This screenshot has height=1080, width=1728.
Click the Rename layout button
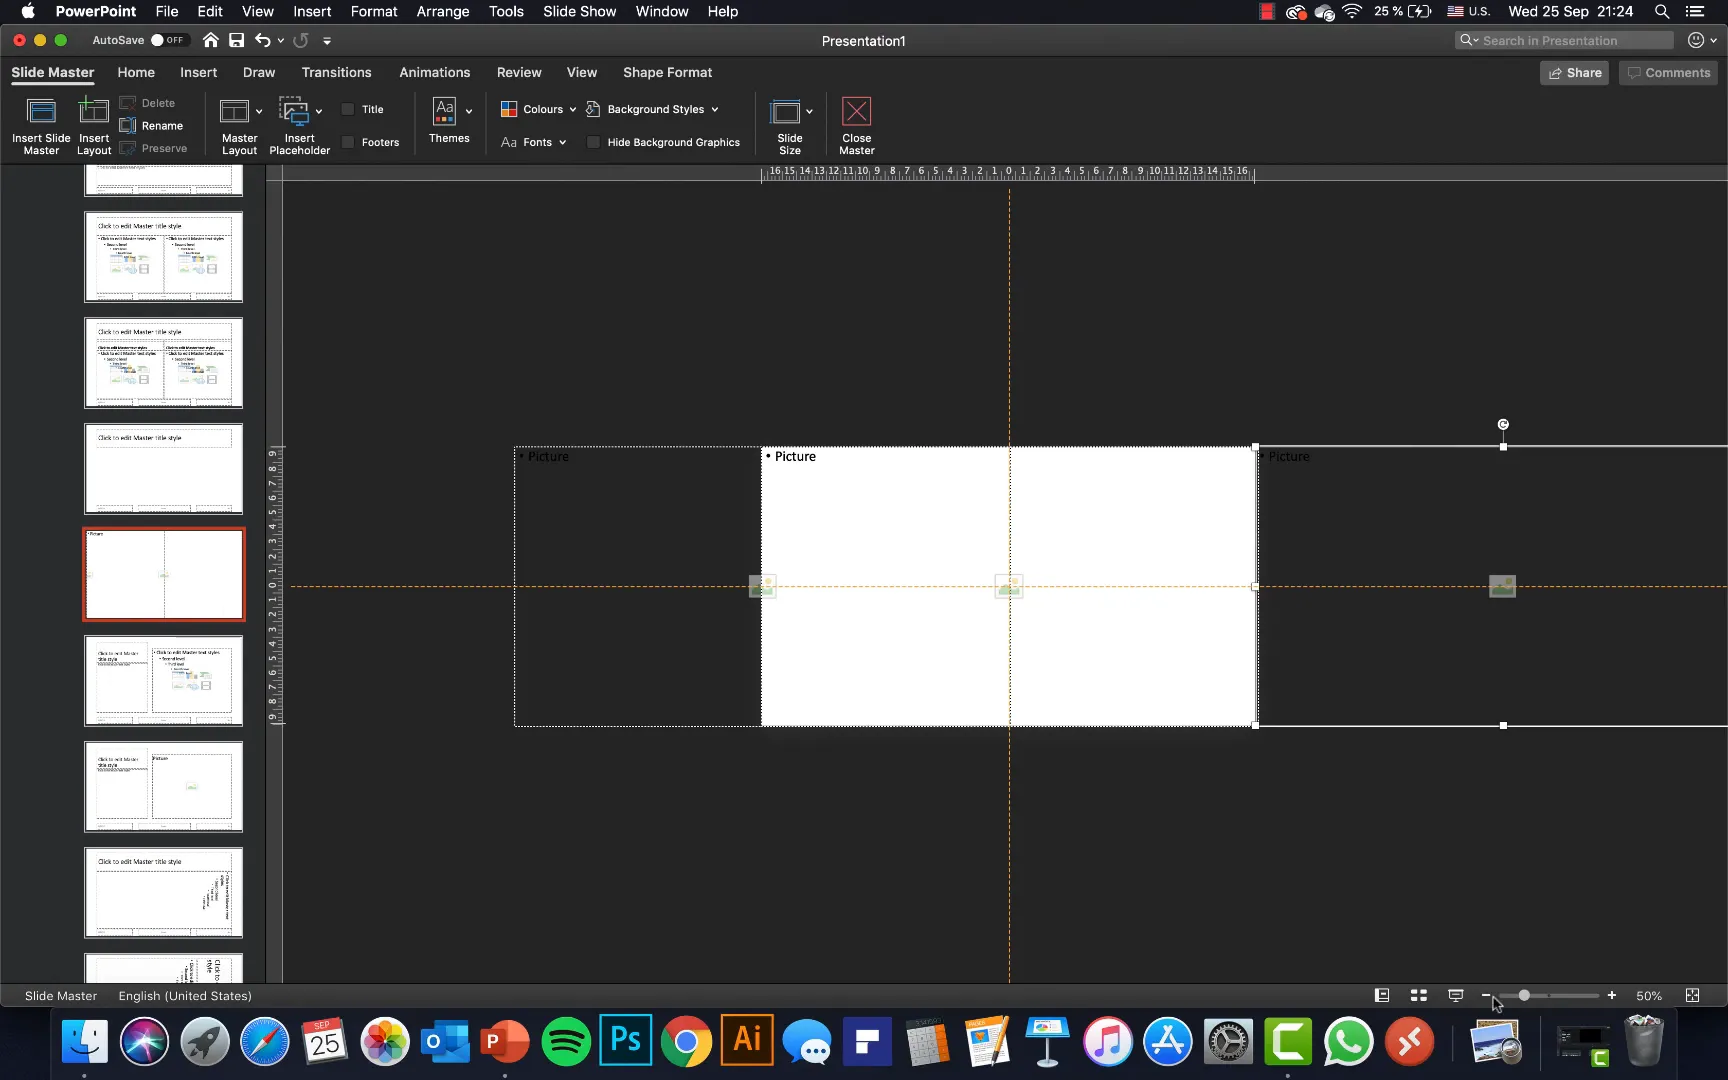tap(152, 126)
